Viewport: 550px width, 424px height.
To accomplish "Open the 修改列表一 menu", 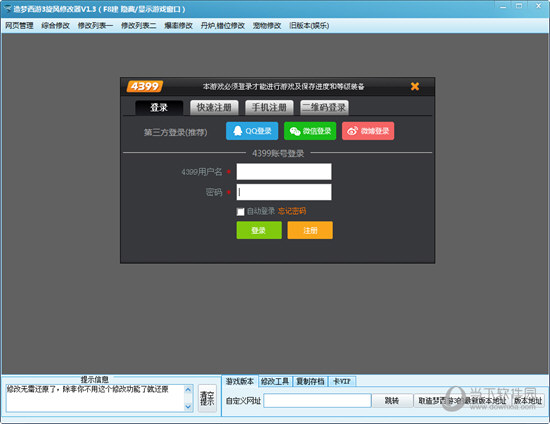I will coord(95,26).
